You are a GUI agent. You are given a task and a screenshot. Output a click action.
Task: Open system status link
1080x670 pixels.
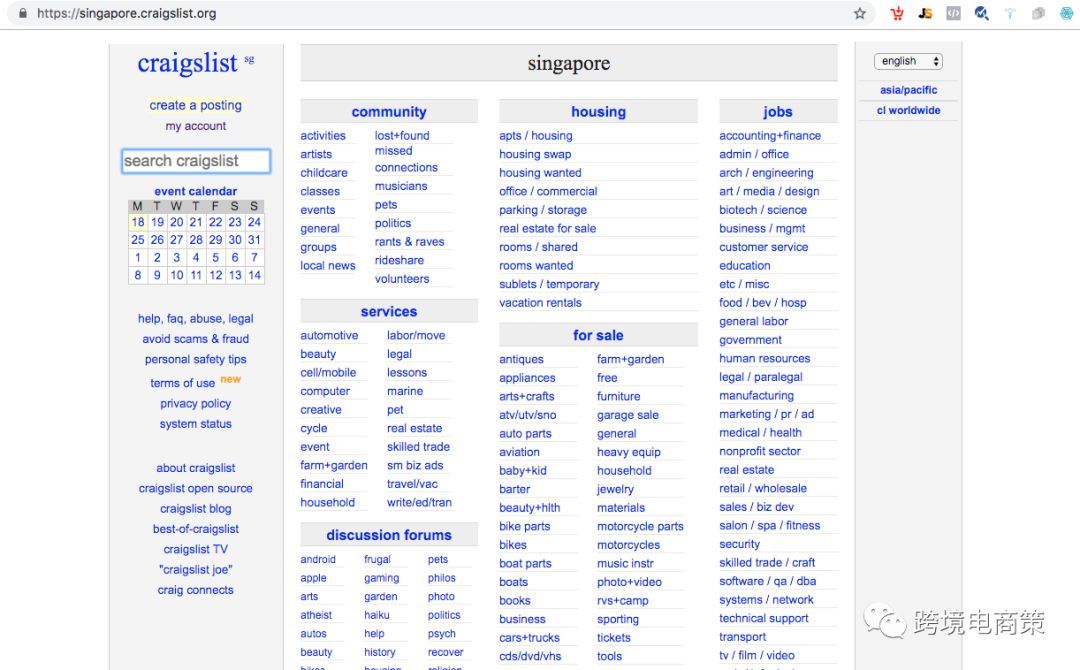coord(196,424)
